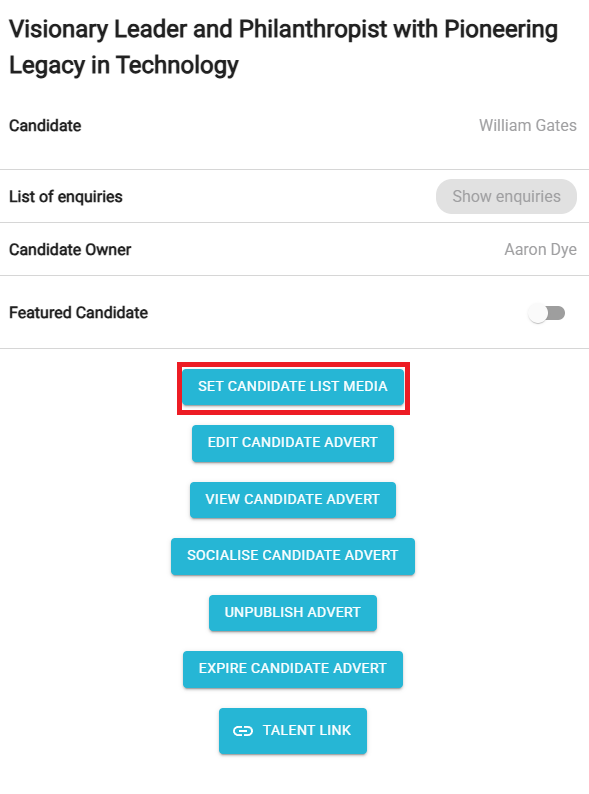Open the Show enquiries list
589x794 pixels.
click(x=506, y=196)
